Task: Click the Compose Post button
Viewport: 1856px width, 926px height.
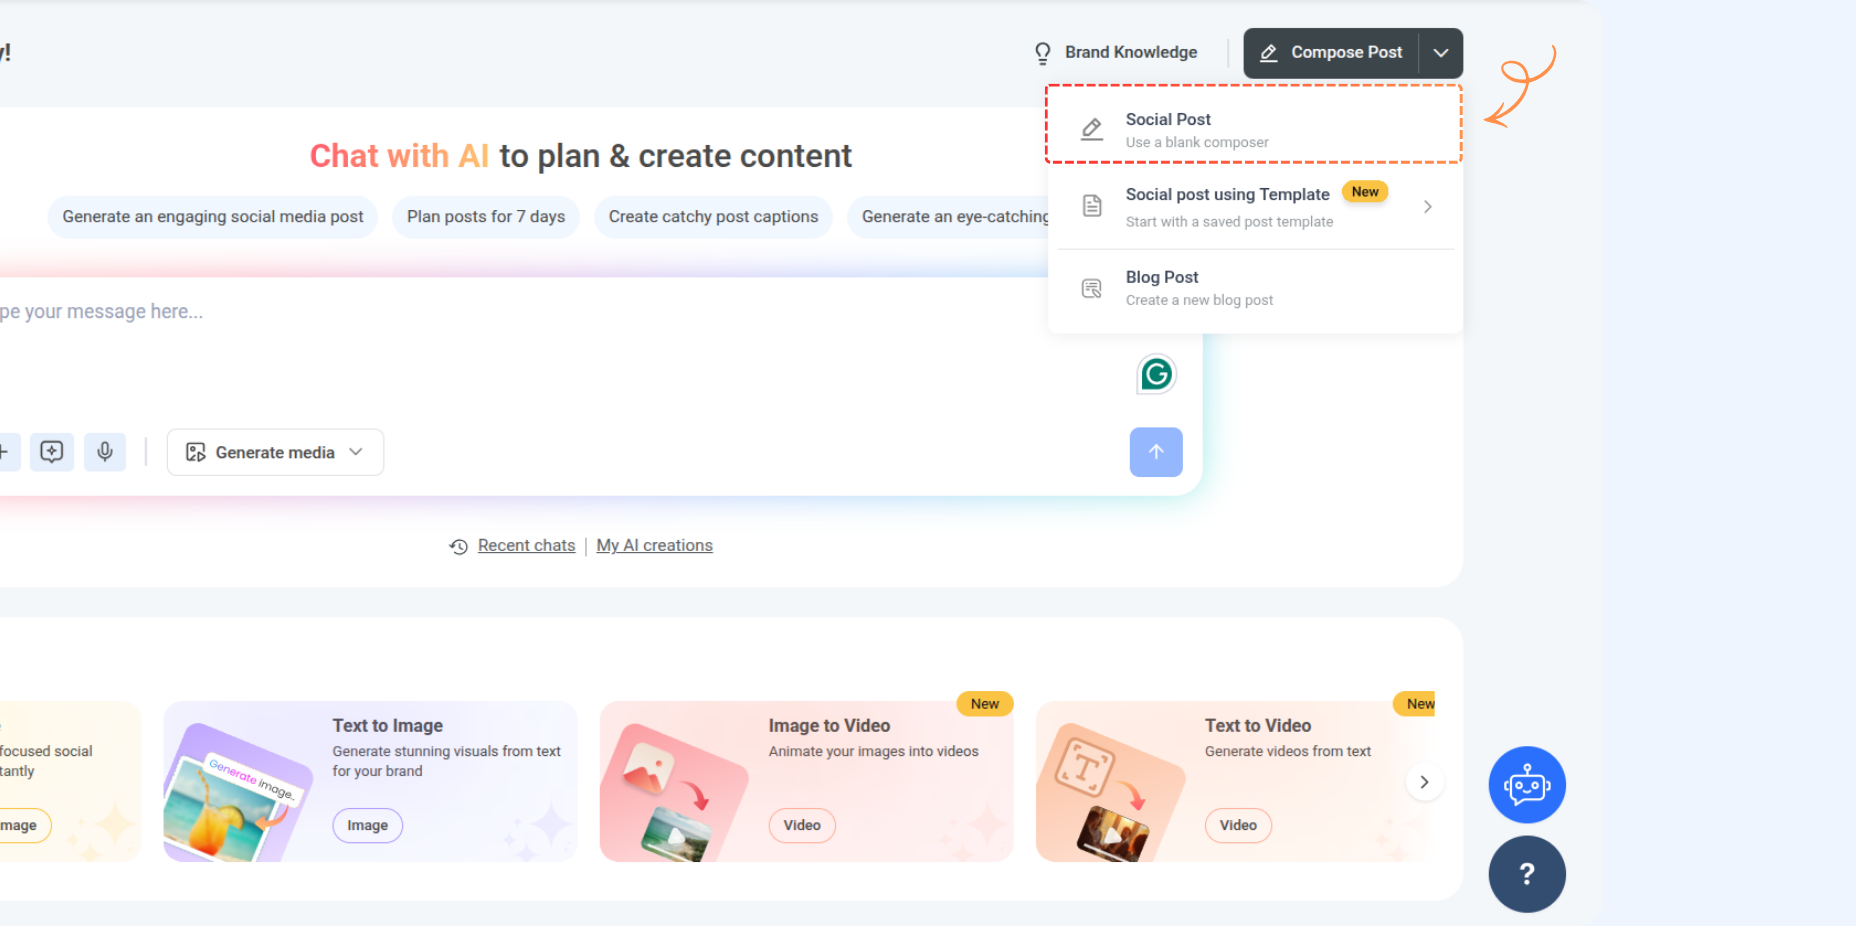Action: click(1331, 53)
